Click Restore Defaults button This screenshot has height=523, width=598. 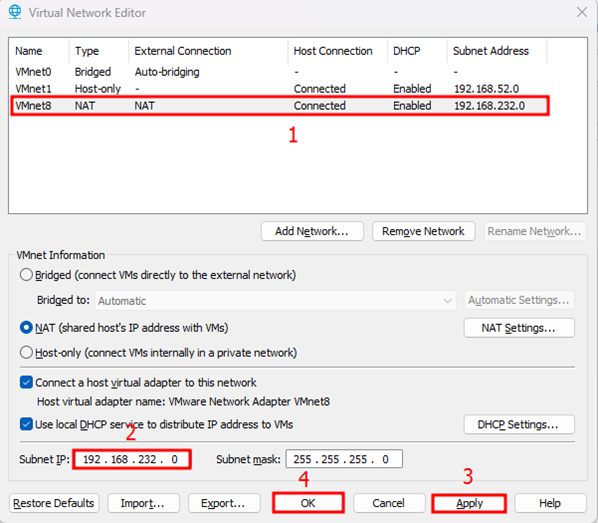click(54, 503)
